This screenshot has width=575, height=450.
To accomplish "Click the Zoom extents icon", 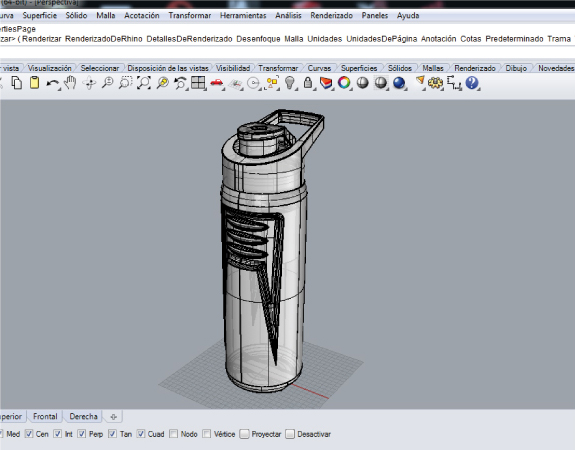I will tap(144, 83).
